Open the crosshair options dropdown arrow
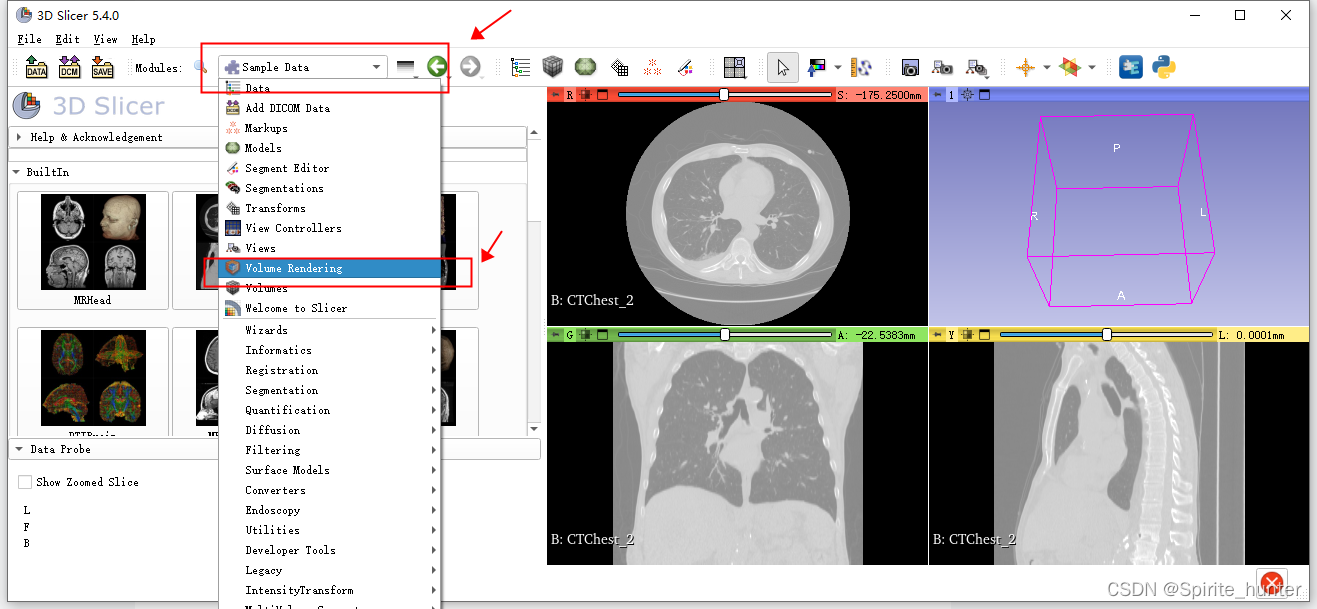Image resolution: width=1317 pixels, height=609 pixels. (1046, 67)
